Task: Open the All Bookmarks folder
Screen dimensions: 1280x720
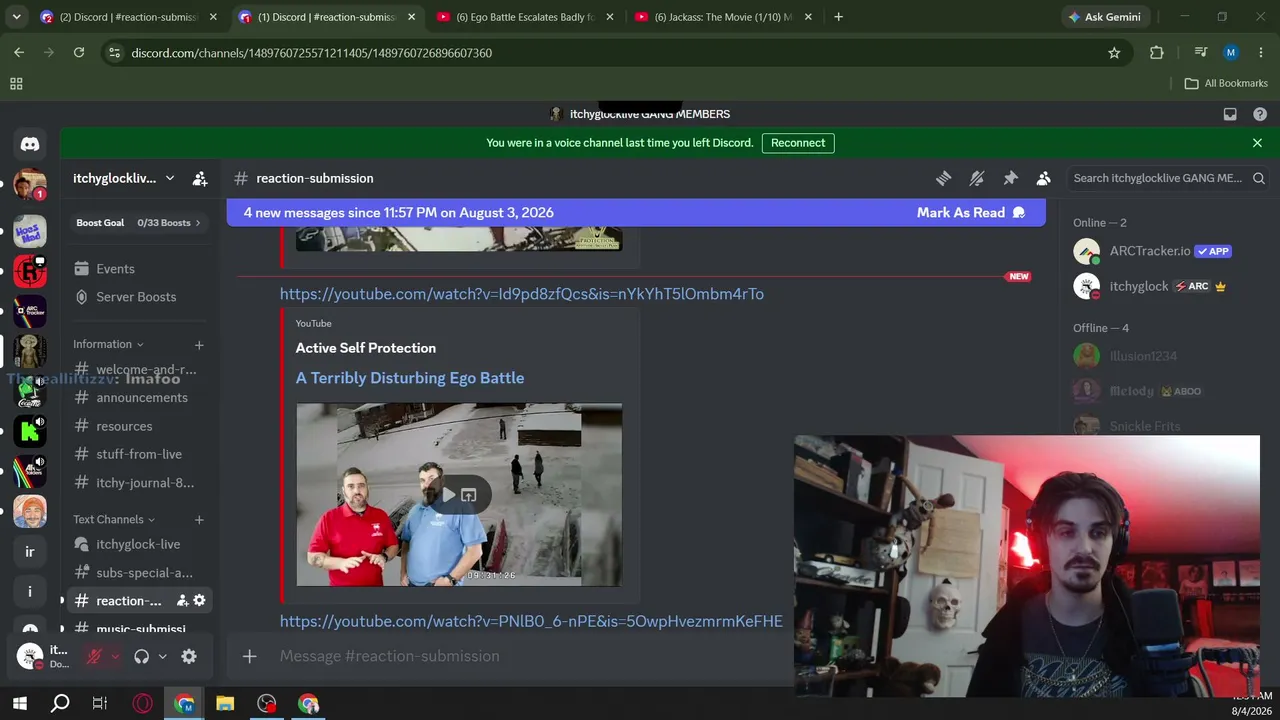Action: pos(1226,83)
